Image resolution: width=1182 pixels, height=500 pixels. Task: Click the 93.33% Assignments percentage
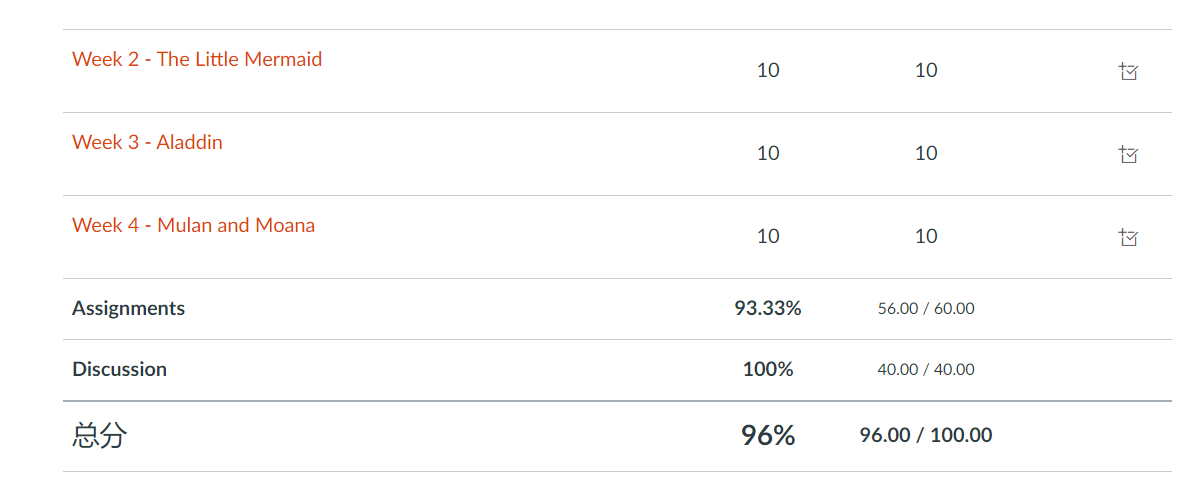pyautogui.click(x=768, y=308)
